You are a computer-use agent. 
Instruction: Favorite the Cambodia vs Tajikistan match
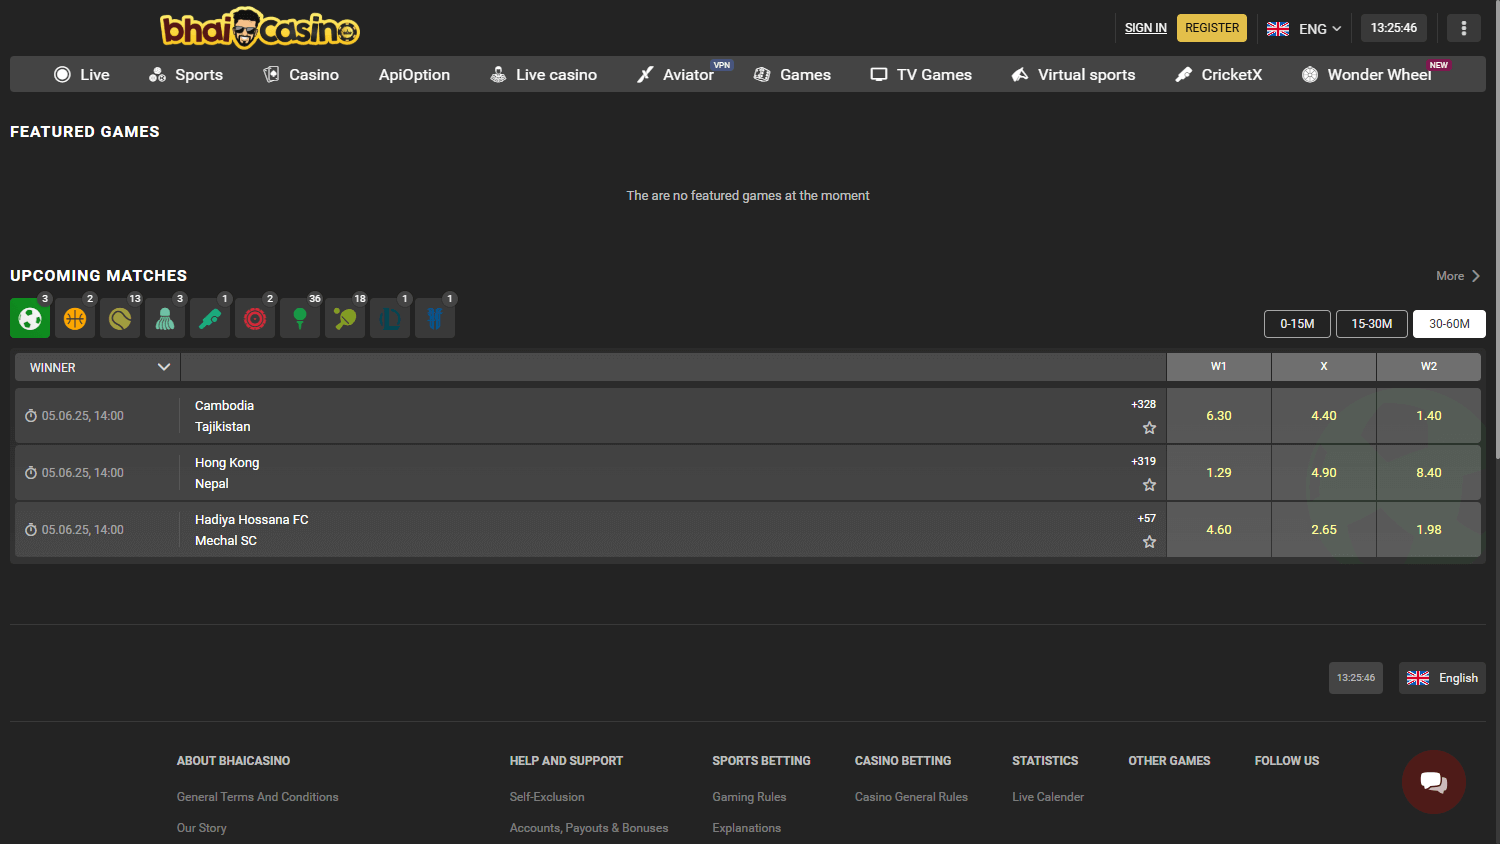1149,427
